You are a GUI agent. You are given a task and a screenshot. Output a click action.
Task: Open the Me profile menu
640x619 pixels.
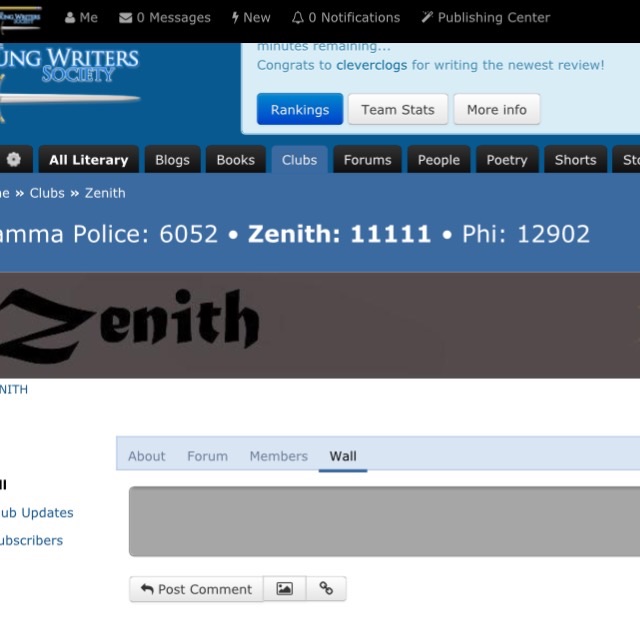click(81, 18)
